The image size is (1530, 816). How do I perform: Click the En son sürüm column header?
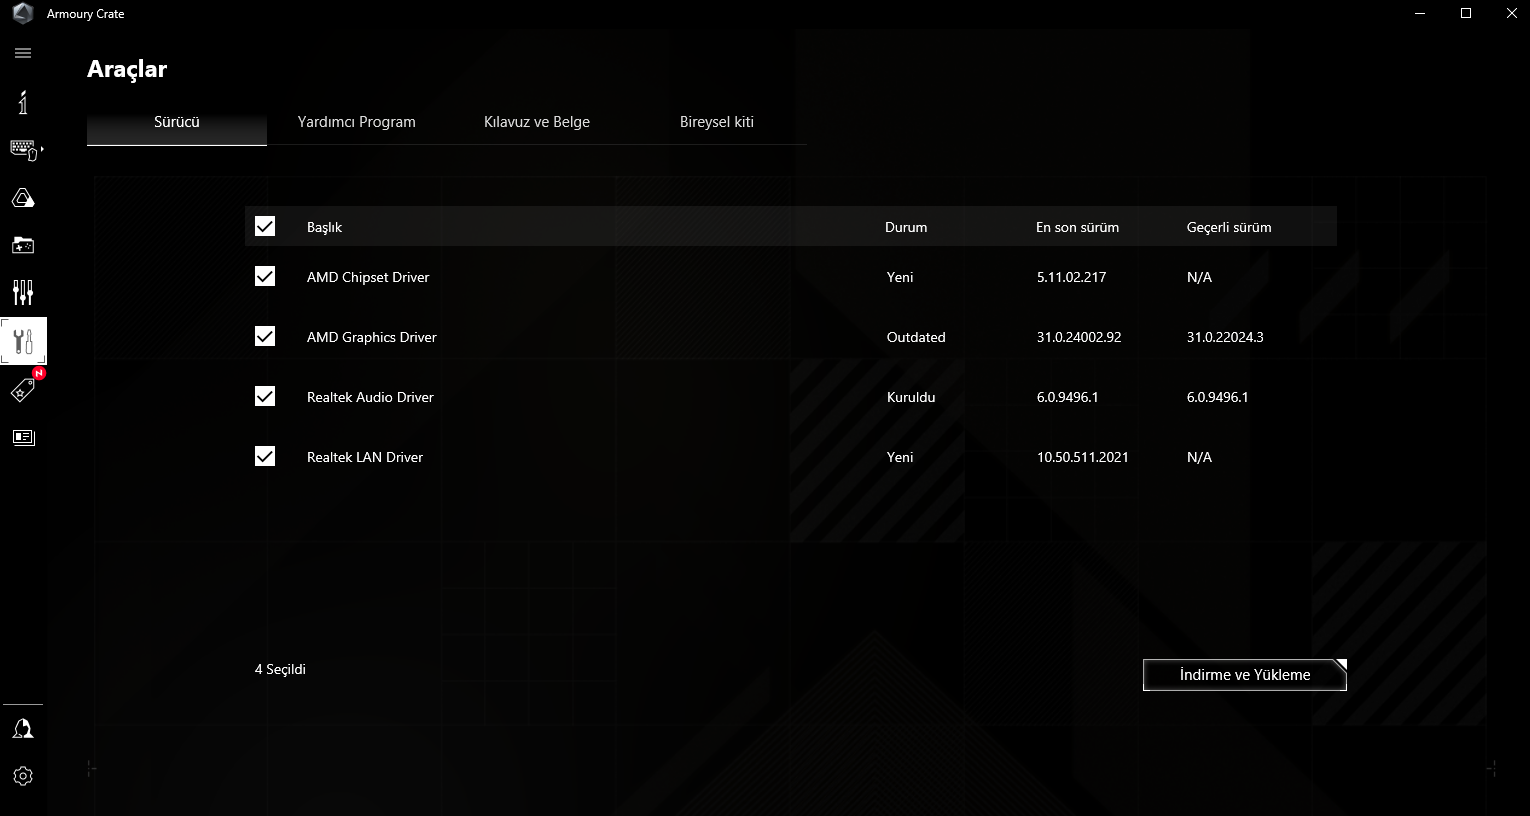click(1078, 227)
